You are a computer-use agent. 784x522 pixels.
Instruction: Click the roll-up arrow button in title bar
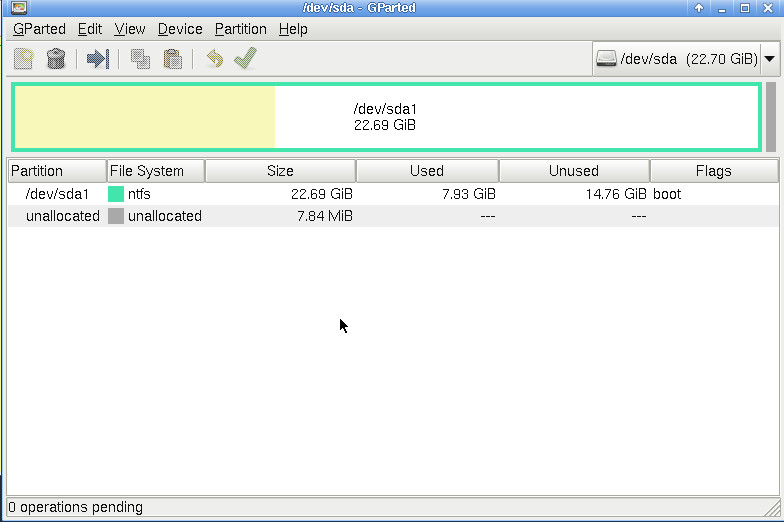[699, 8]
